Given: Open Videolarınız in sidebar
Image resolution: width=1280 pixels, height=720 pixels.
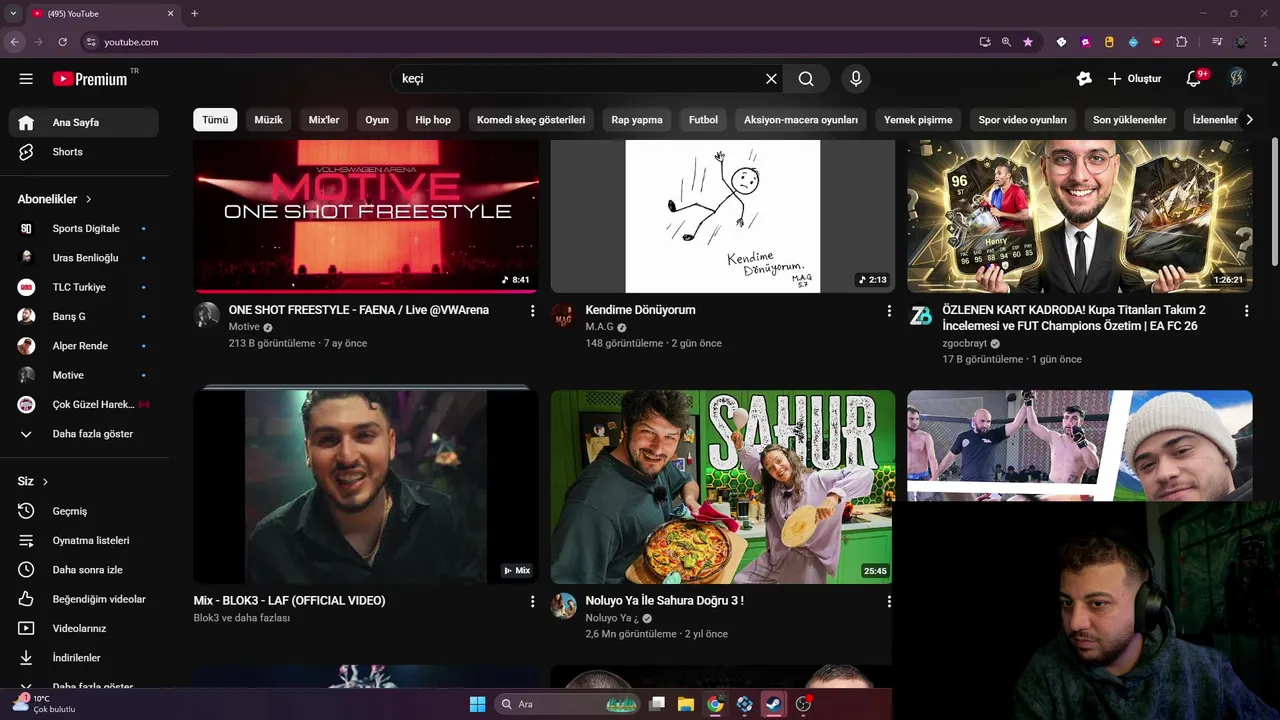Looking at the screenshot, I should pyautogui.click(x=84, y=628).
